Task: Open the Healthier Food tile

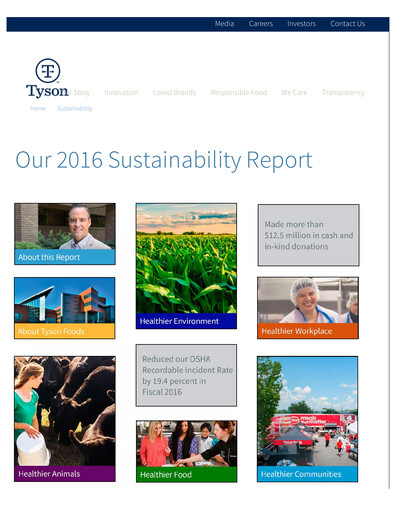Action: [187, 451]
